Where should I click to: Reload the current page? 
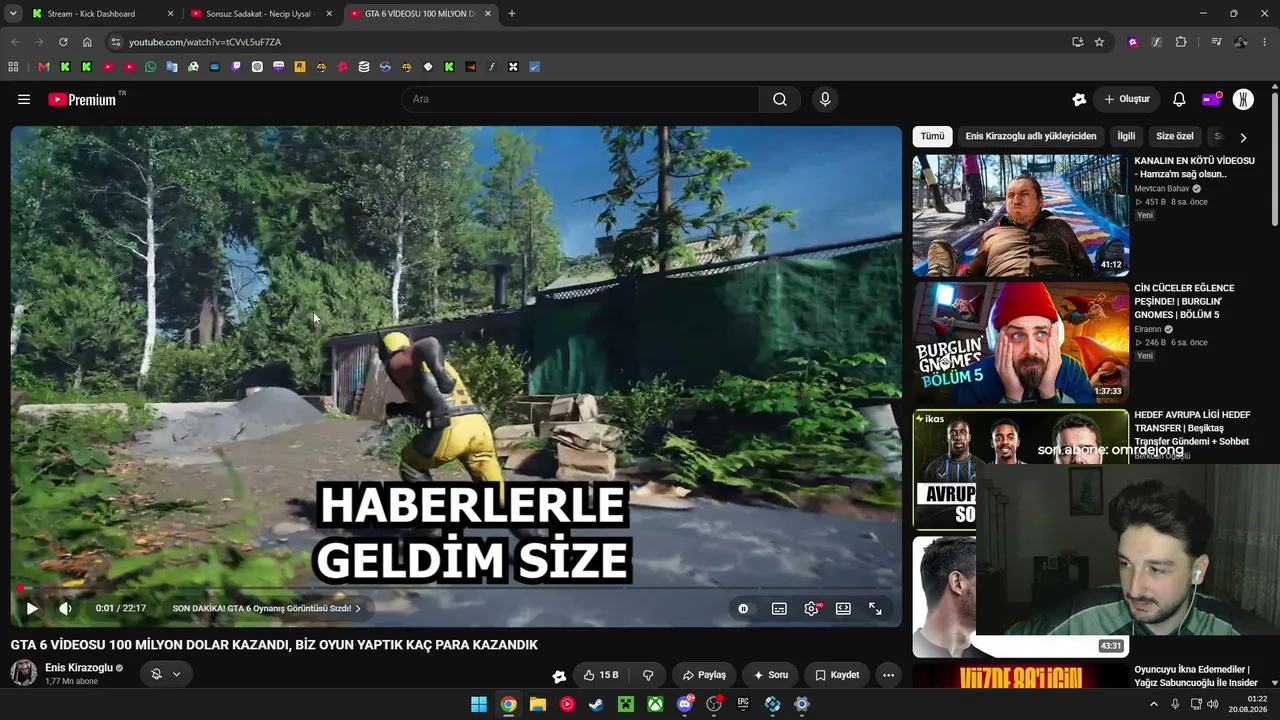tap(63, 42)
